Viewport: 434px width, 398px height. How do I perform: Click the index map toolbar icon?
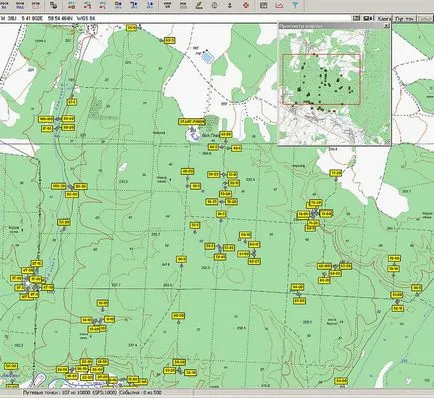click(183, 5)
